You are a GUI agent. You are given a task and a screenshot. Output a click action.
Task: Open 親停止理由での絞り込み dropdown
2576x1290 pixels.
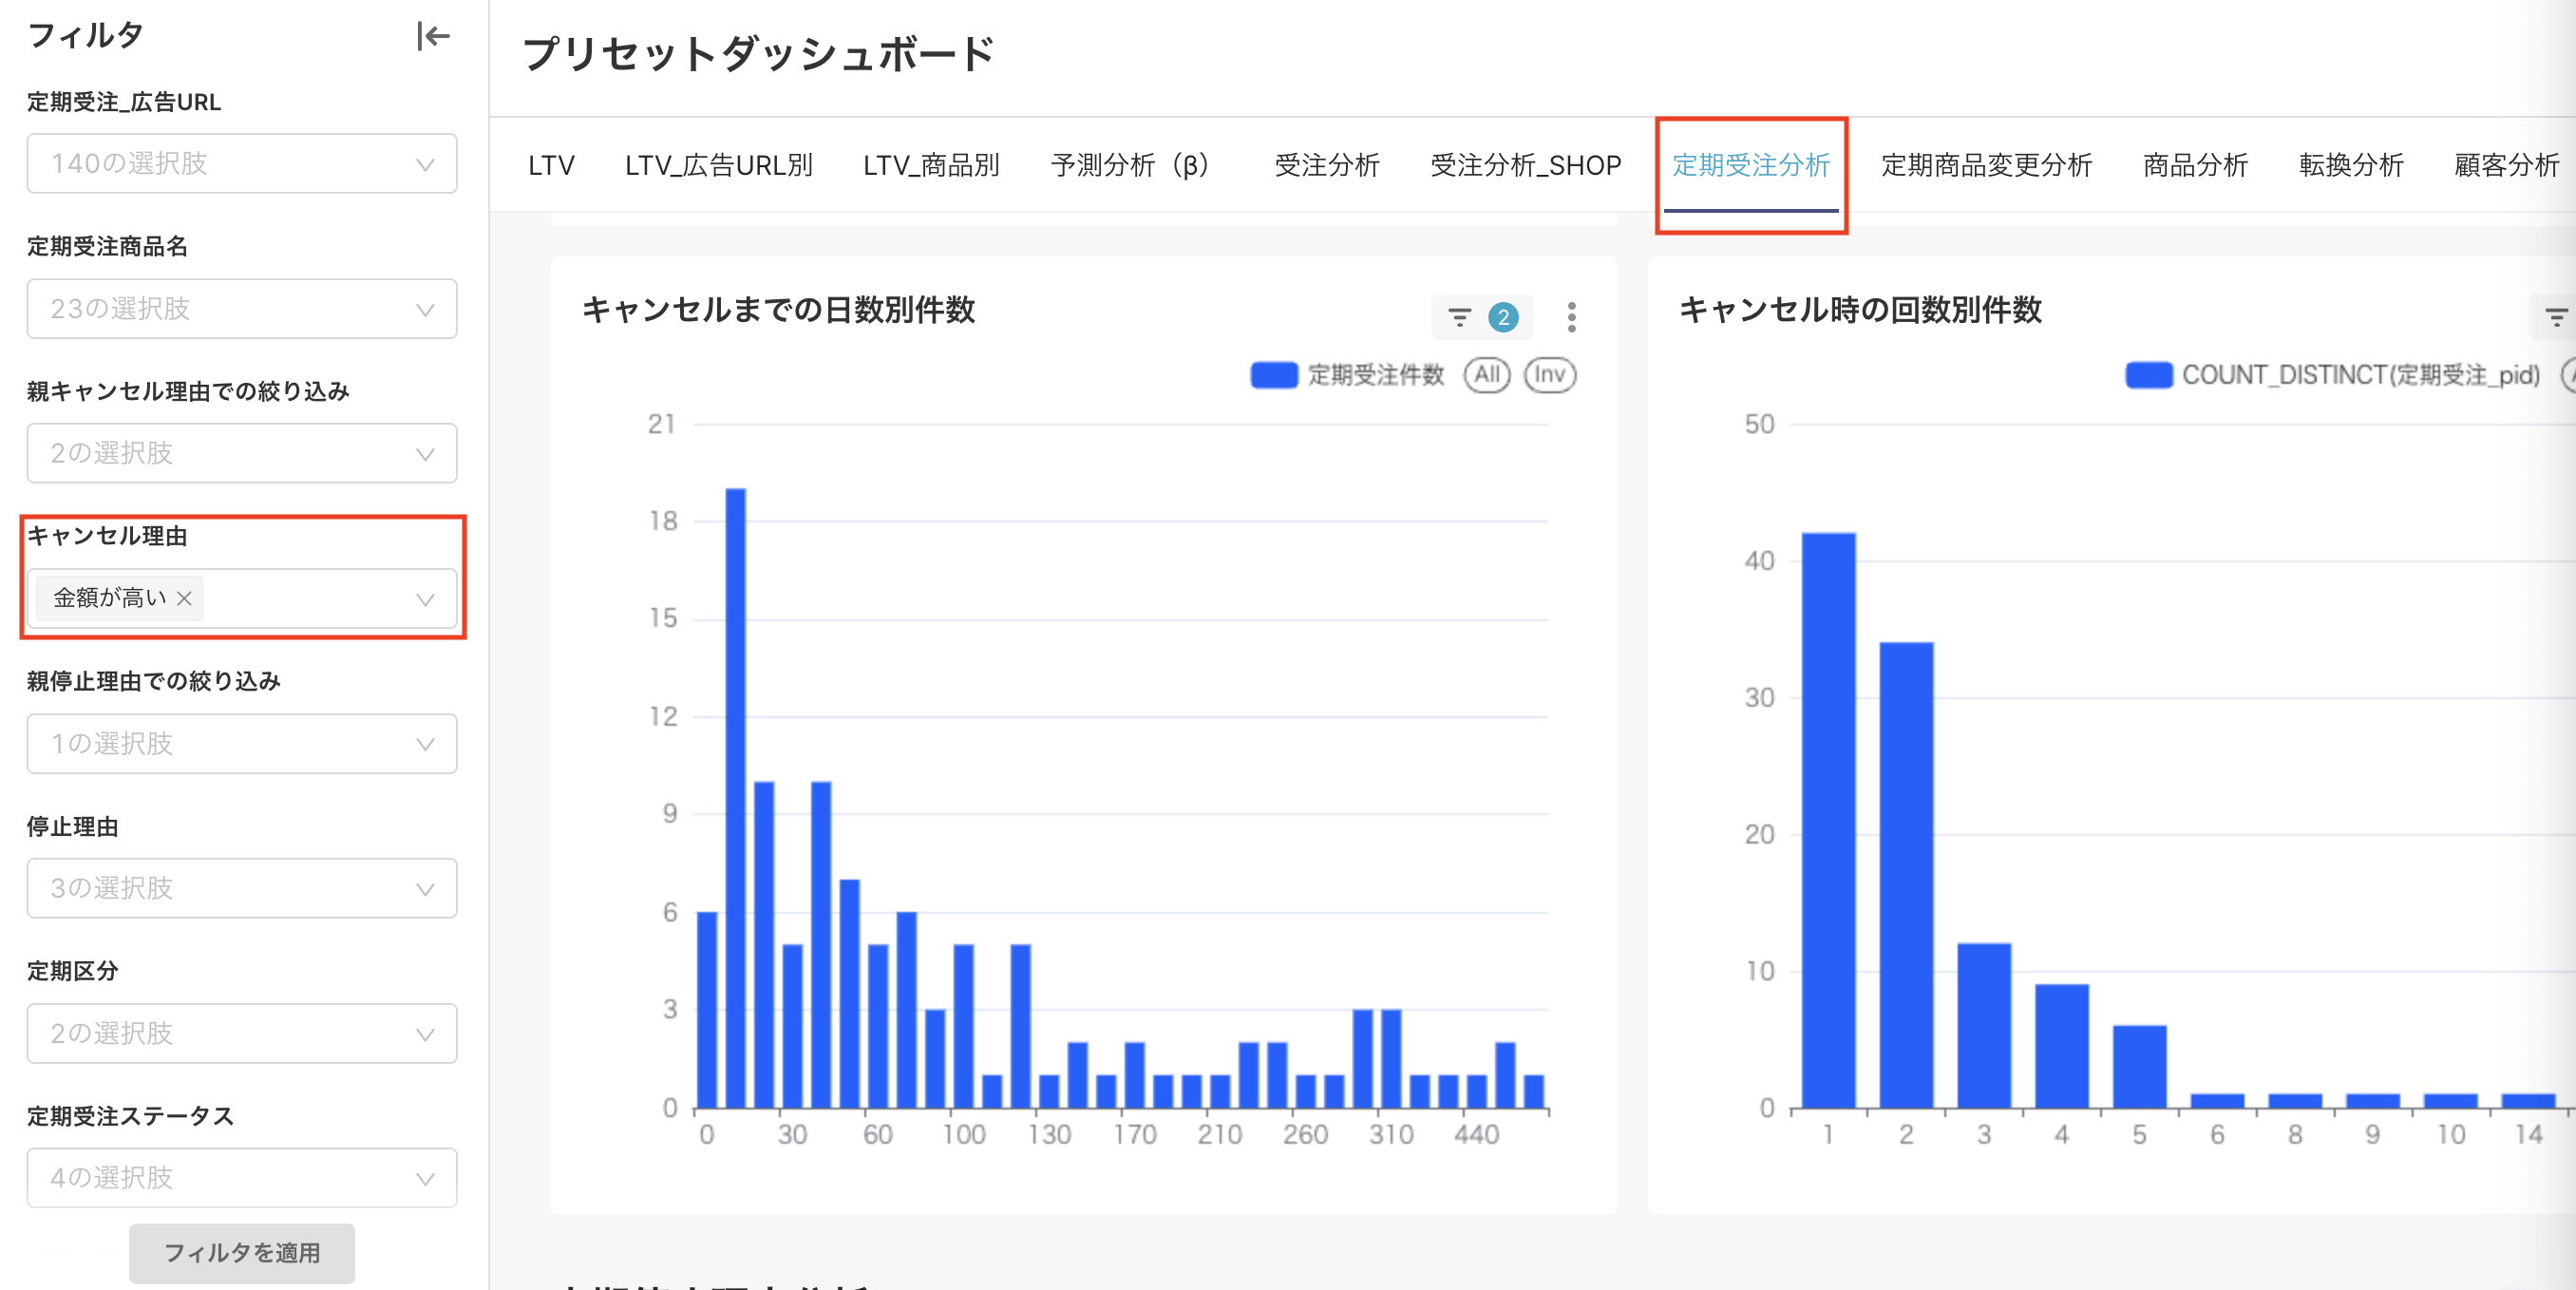242,744
